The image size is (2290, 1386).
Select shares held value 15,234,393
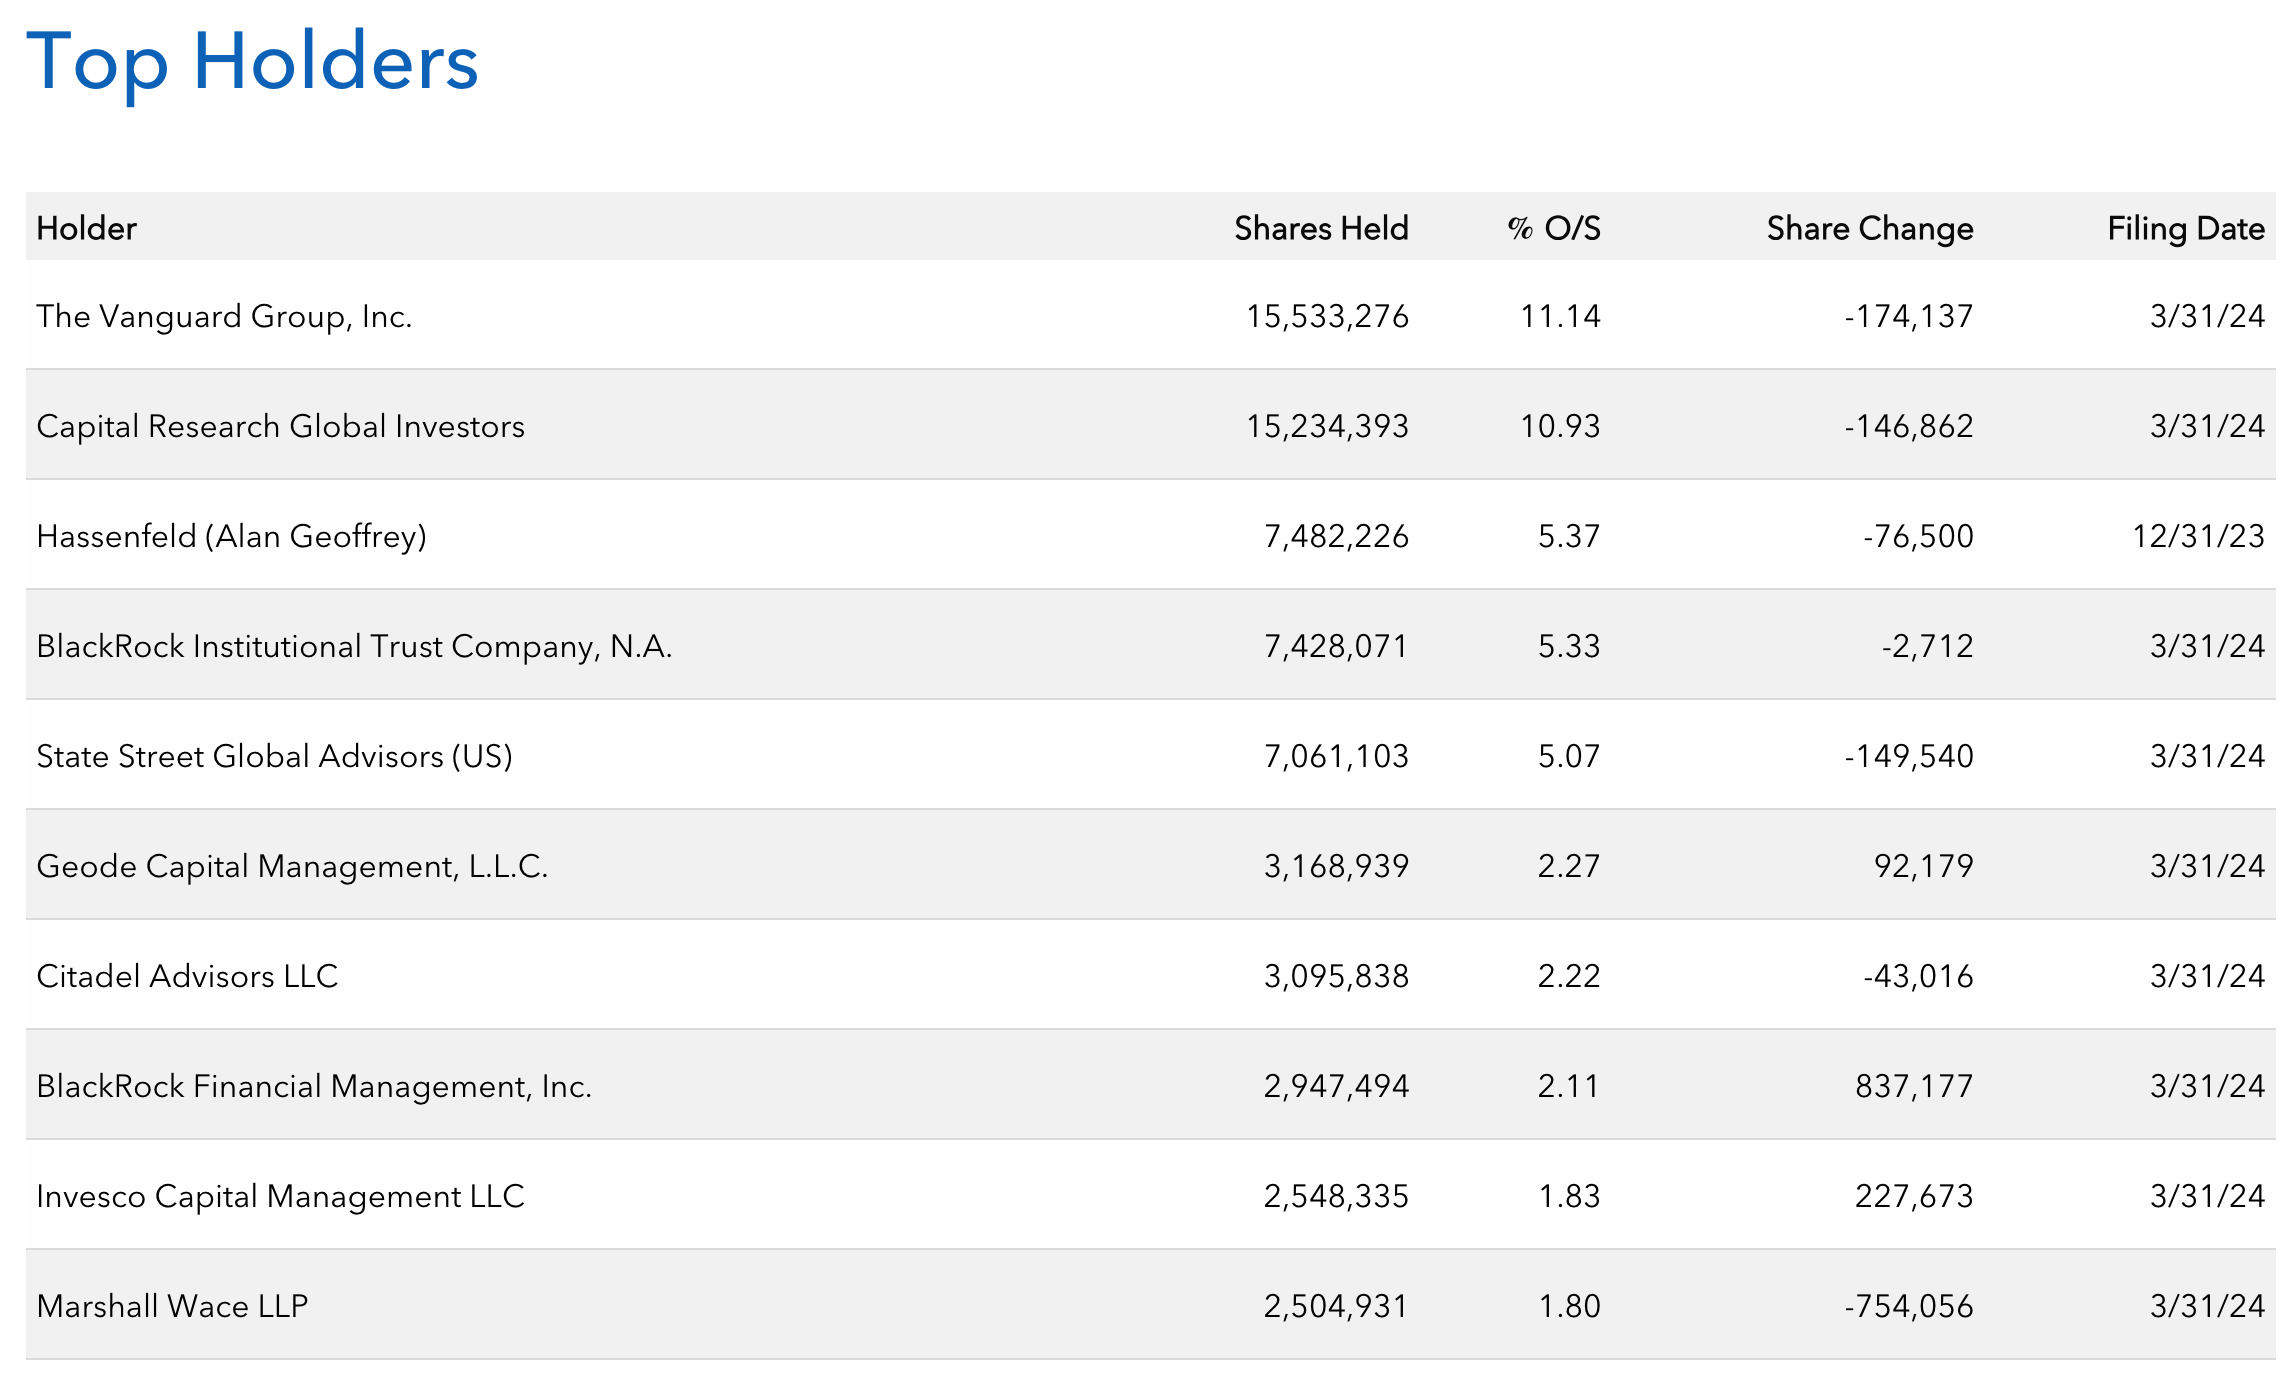pyautogui.click(x=1327, y=426)
